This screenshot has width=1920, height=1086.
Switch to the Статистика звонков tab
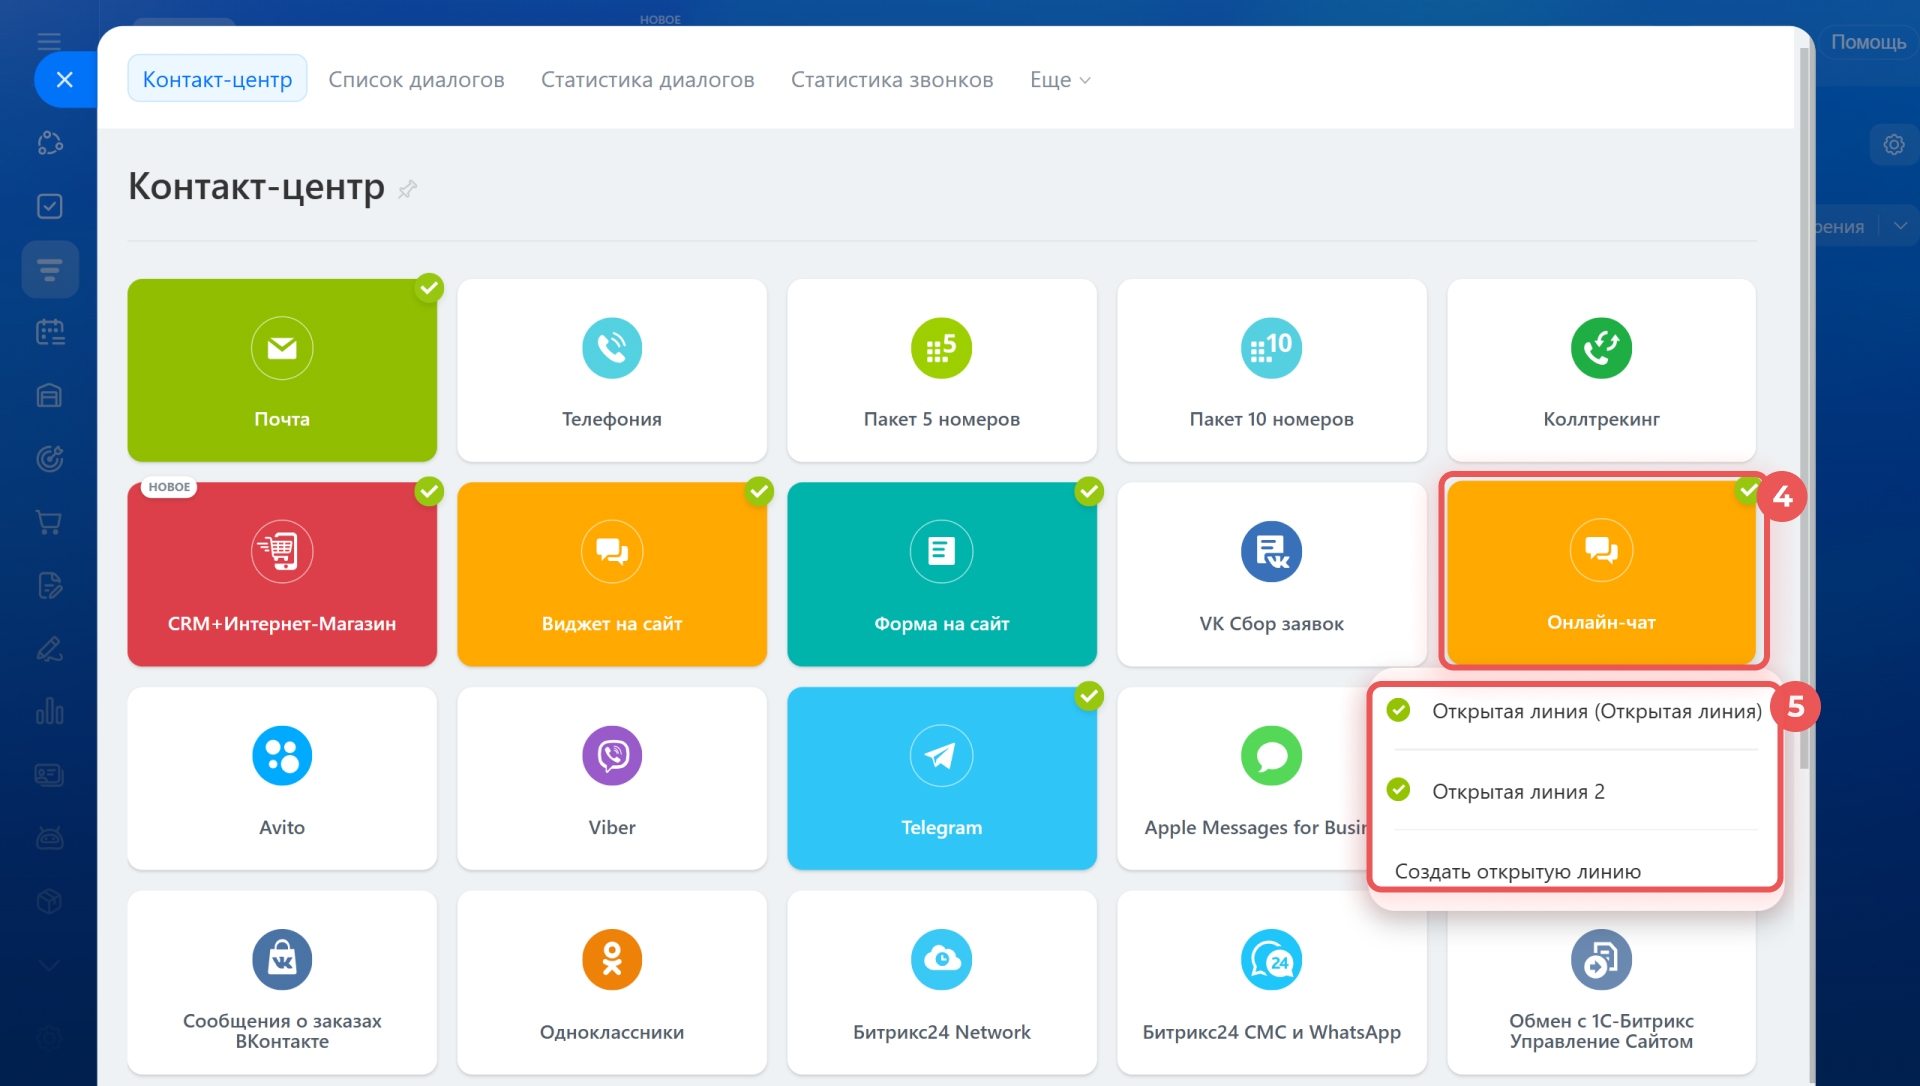coord(892,79)
